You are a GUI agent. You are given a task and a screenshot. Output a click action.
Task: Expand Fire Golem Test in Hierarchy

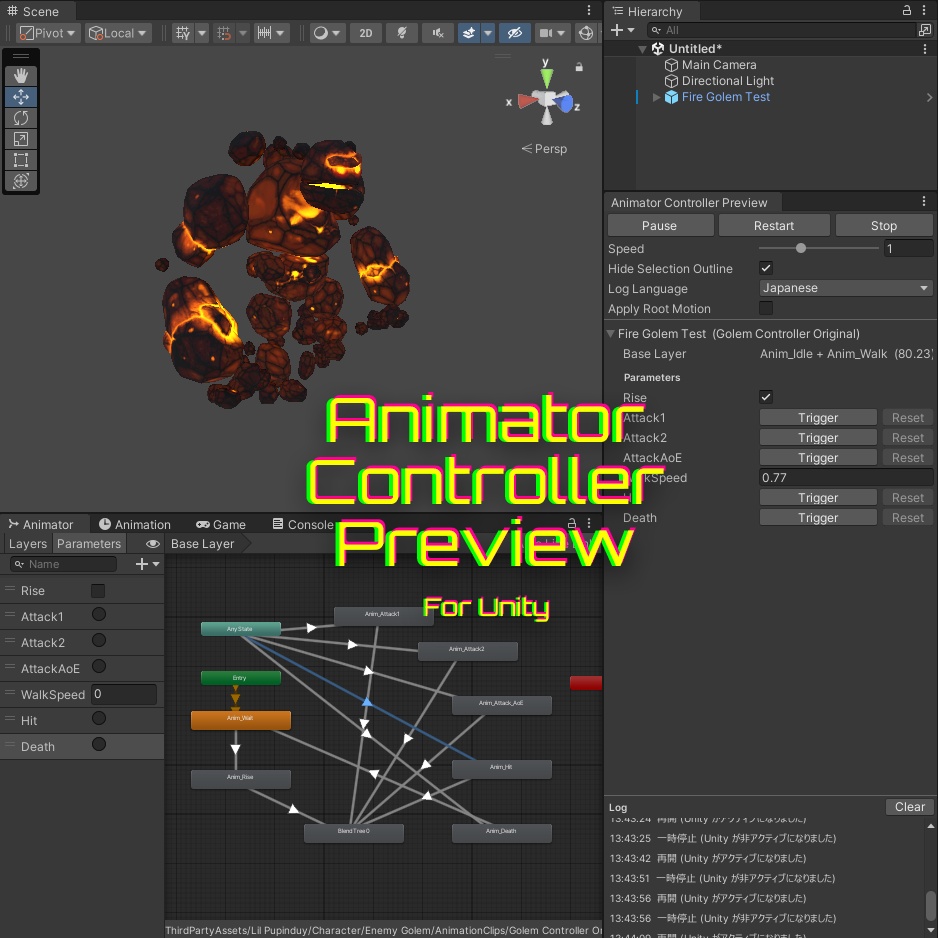(656, 97)
